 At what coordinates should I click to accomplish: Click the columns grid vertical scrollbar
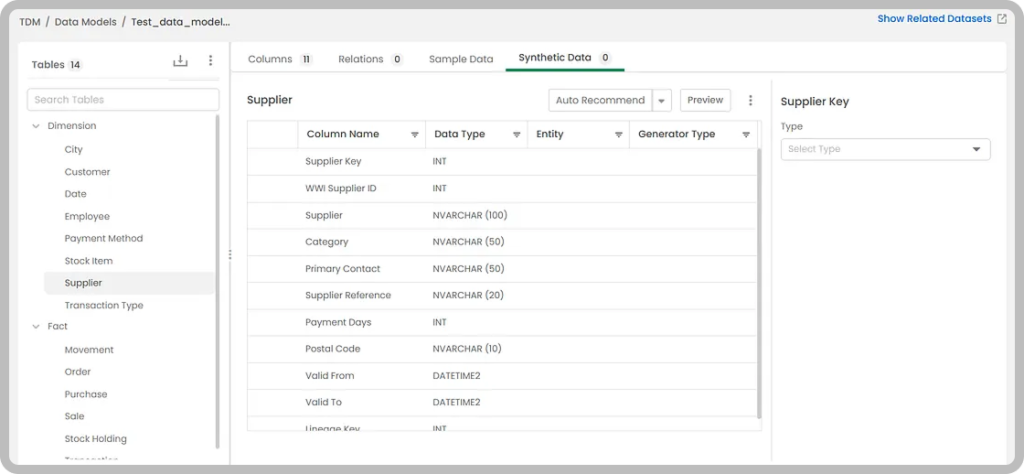pyautogui.click(x=759, y=283)
